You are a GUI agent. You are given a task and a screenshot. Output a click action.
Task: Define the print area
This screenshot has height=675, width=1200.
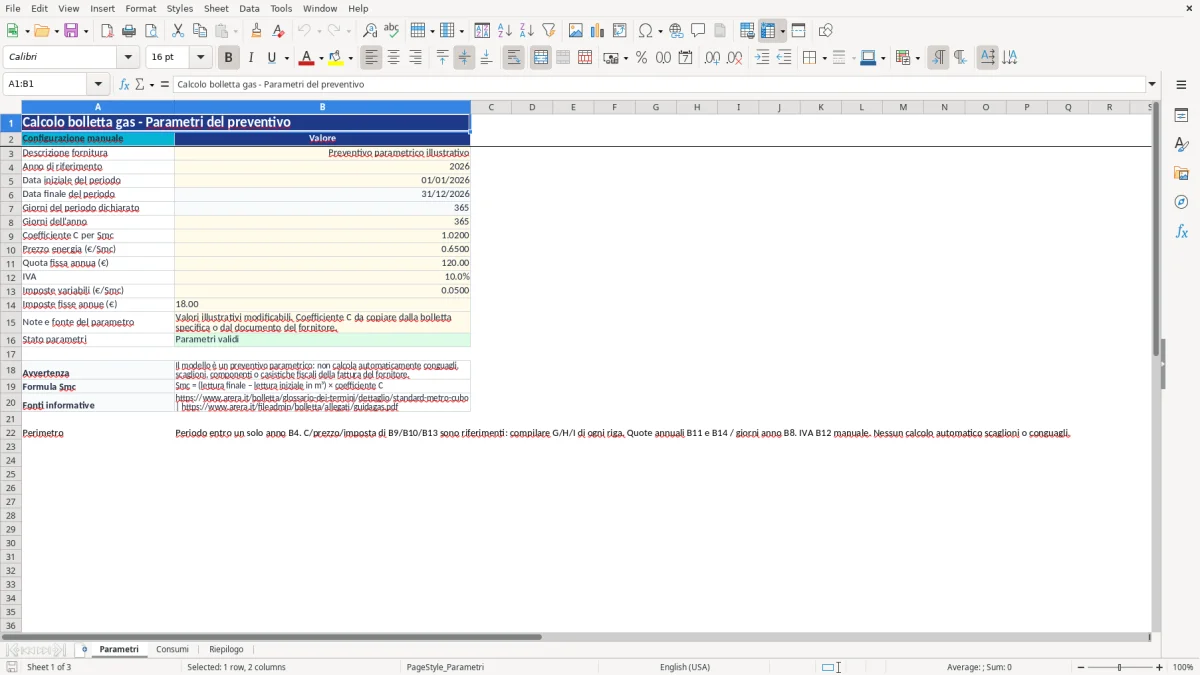[747, 31]
